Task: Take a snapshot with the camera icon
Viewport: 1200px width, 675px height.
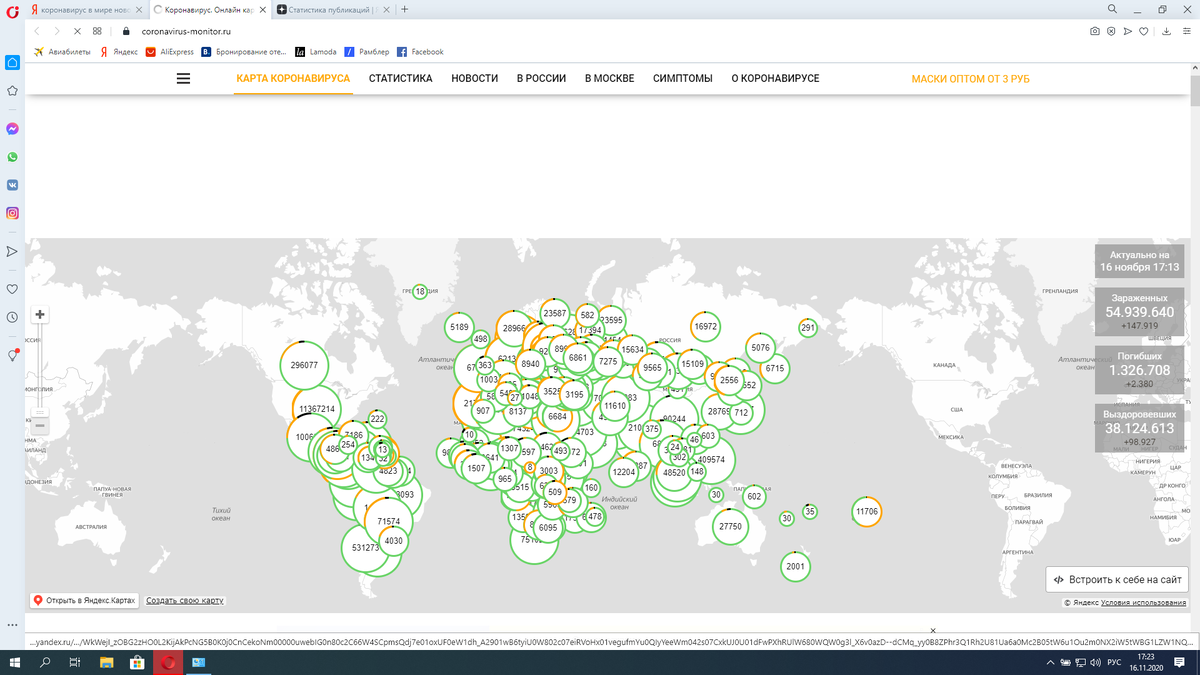Action: click(x=1095, y=31)
